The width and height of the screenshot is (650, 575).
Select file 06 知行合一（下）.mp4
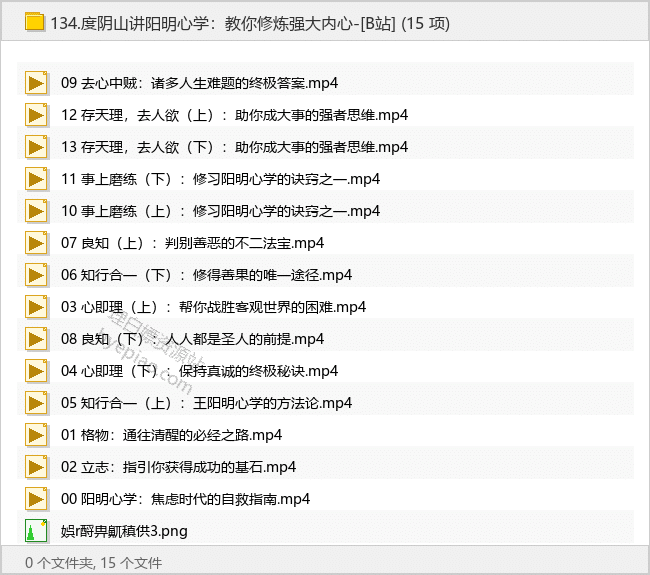pos(206,275)
